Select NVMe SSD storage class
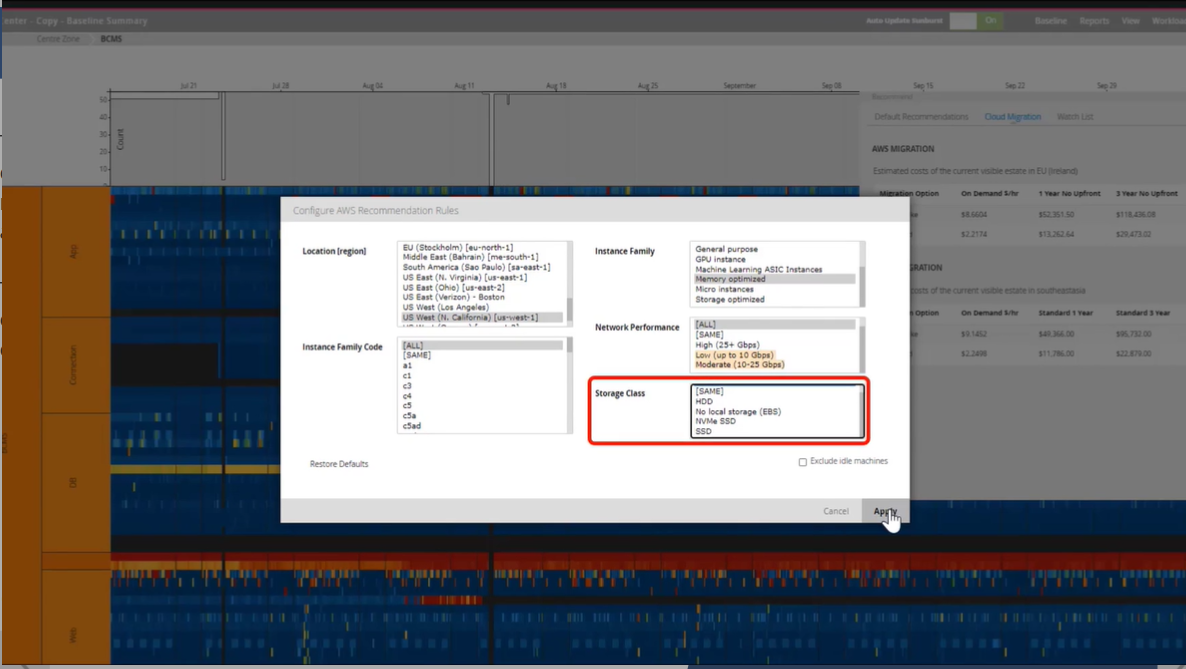The image size is (1186, 669). (x=716, y=422)
